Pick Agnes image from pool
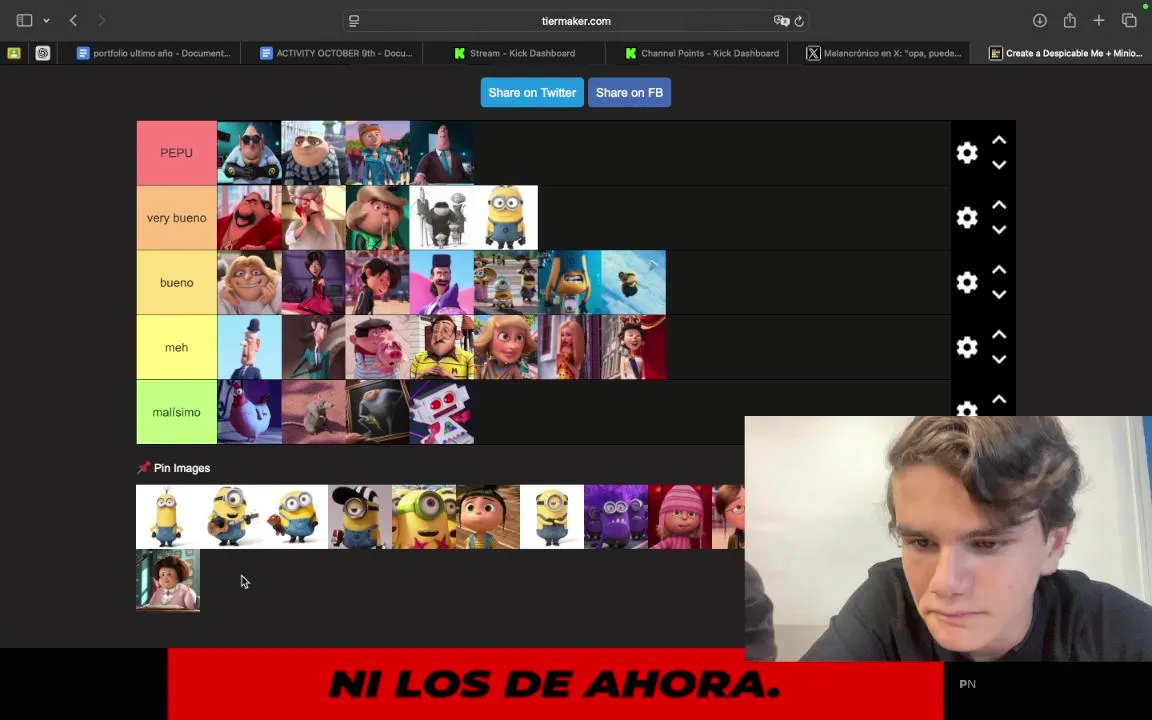Screen dimensions: 1152x720 click(x=488, y=516)
